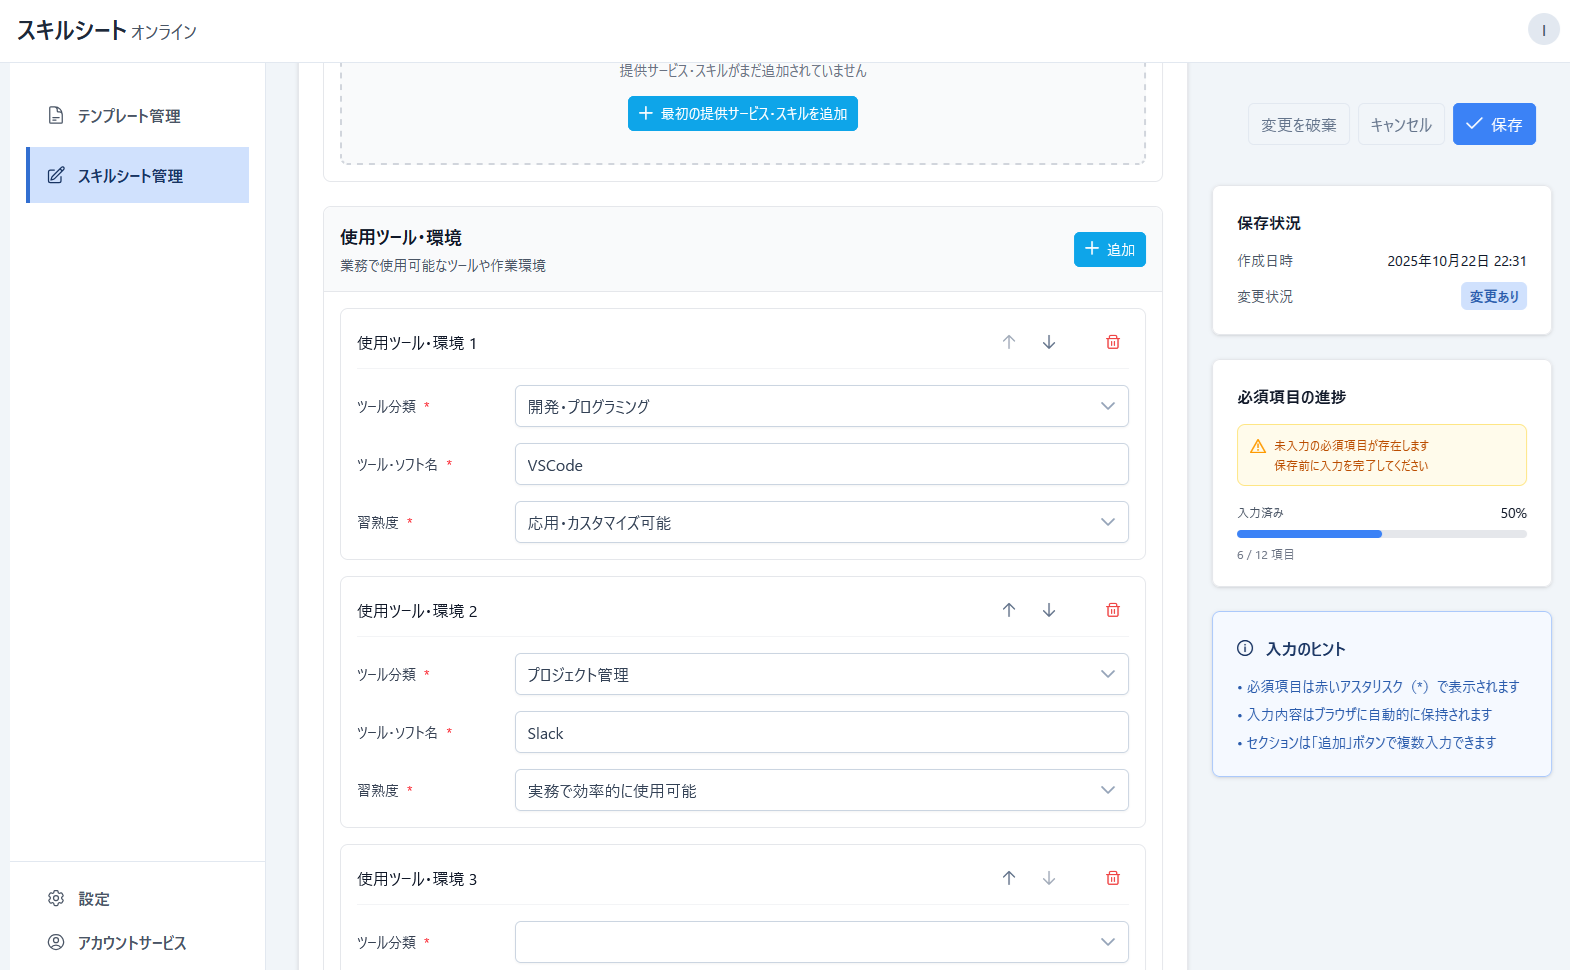Screen dimensions: 1570x970
Task: Select スキルシート管理 in sidebar
Action: click(130, 176)
